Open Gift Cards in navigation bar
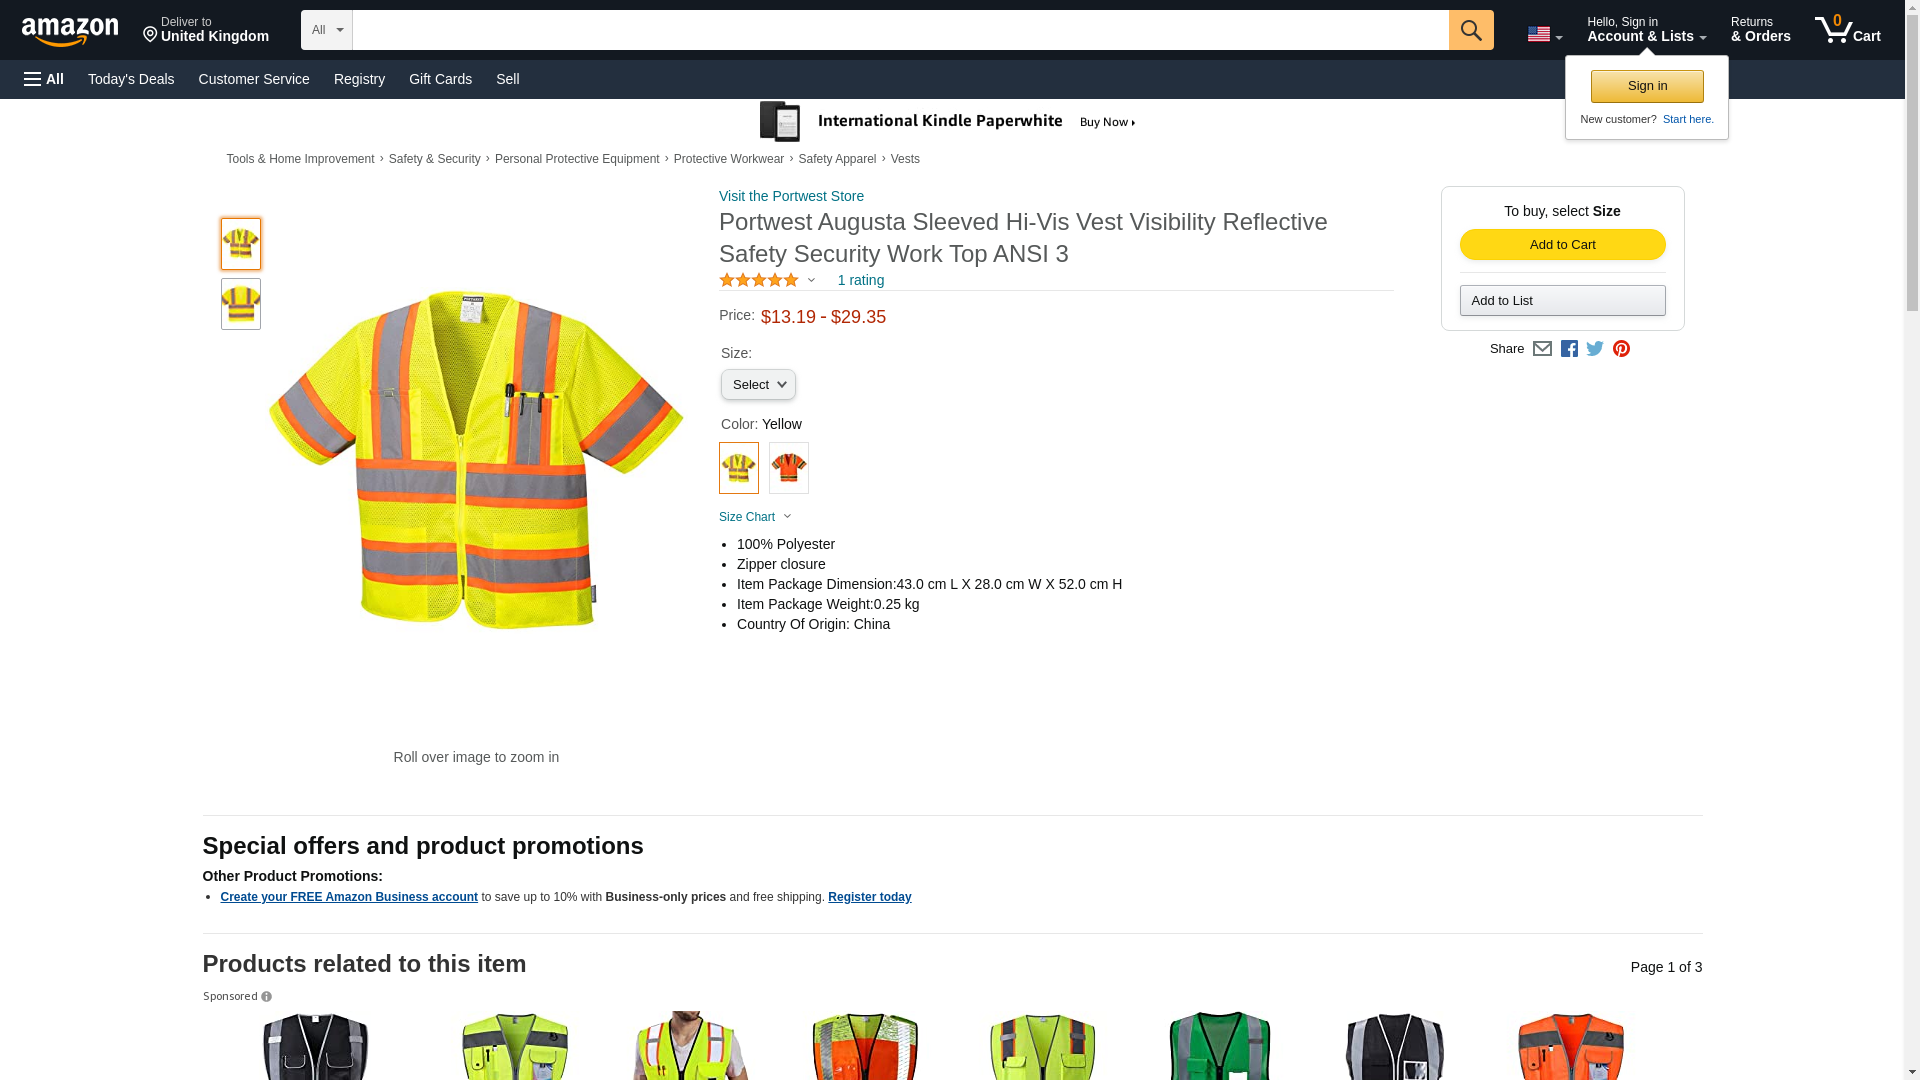This screenshot has height=1080, width=1920. point(440,79)
